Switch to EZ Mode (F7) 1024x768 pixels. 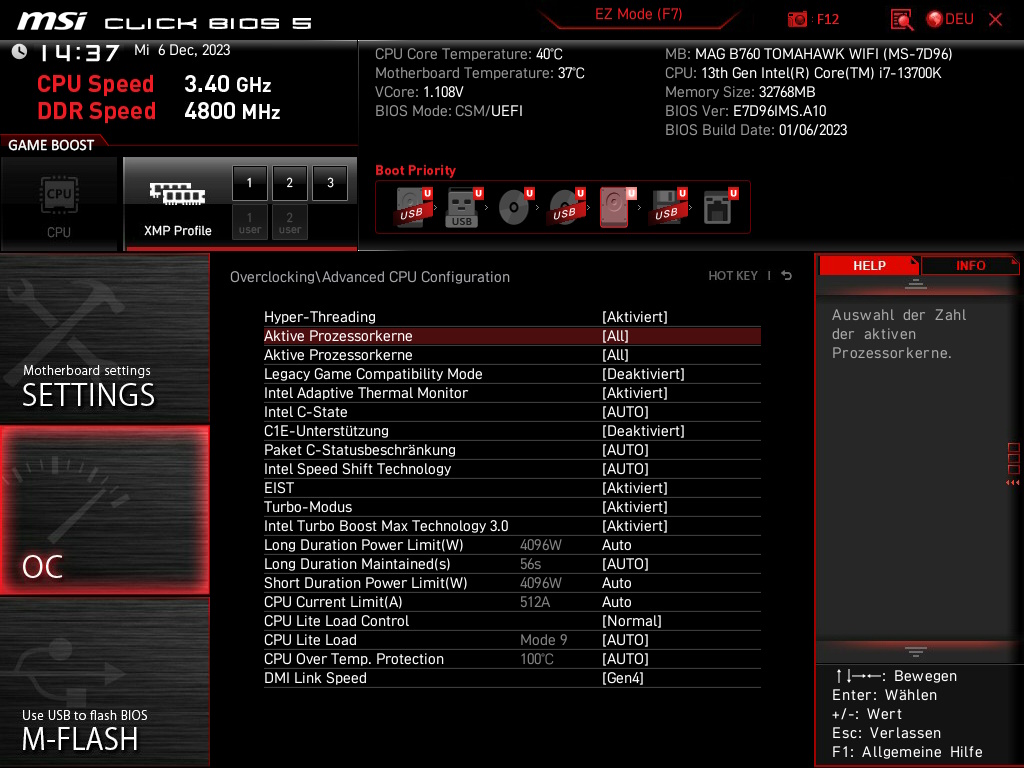pyautogui.click(x=638, y=14)
